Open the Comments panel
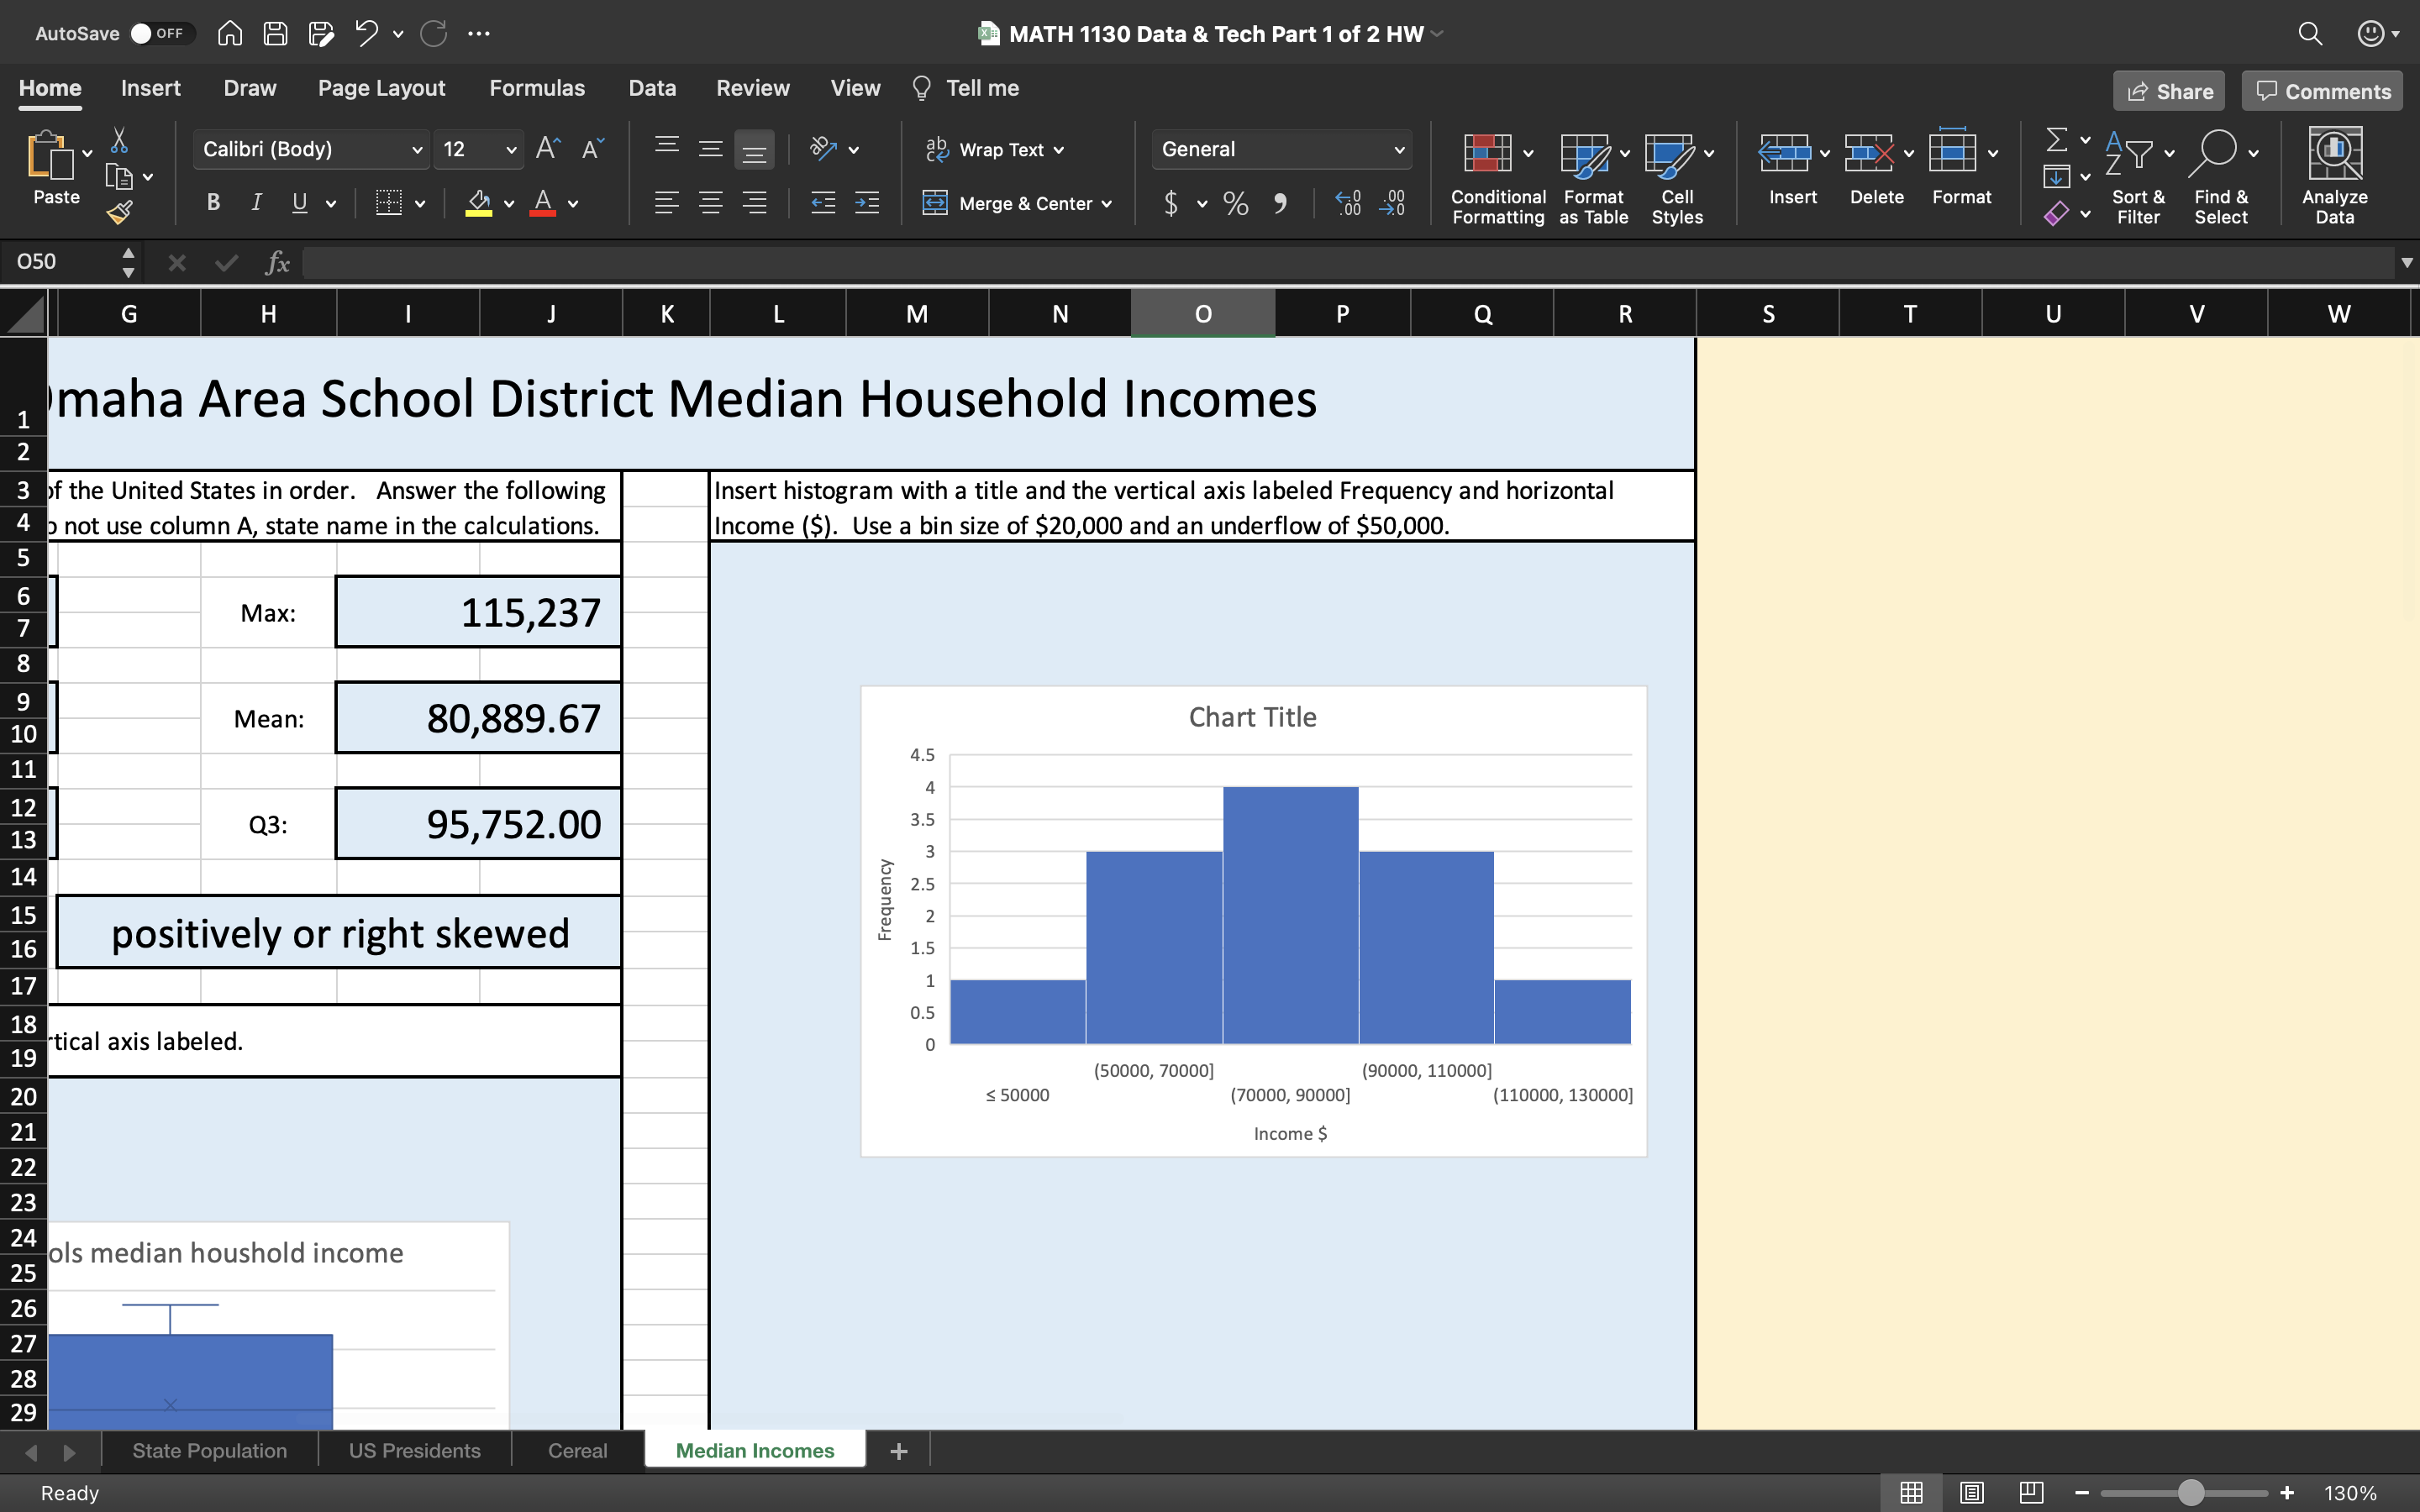 [x=2320, y=90]
